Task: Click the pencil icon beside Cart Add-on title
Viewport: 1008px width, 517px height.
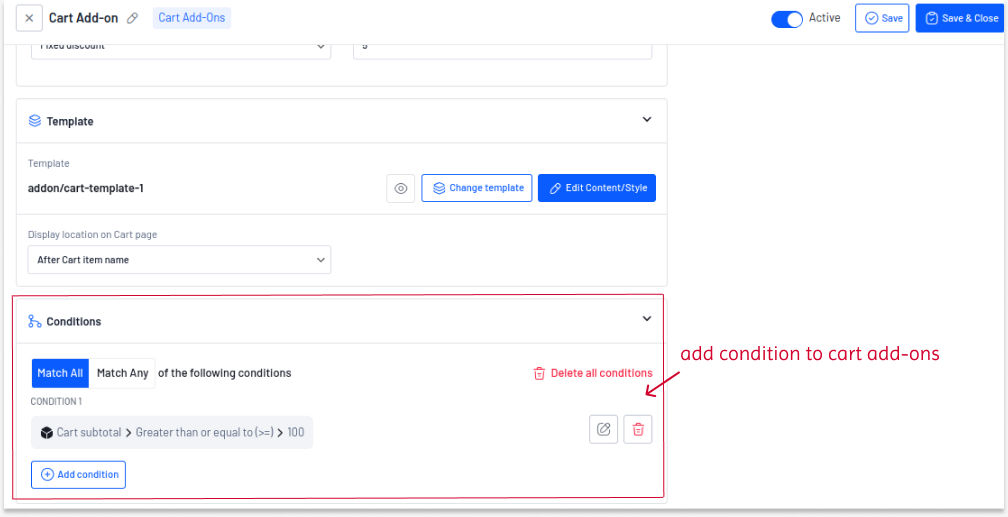Action: coord(132,18)
